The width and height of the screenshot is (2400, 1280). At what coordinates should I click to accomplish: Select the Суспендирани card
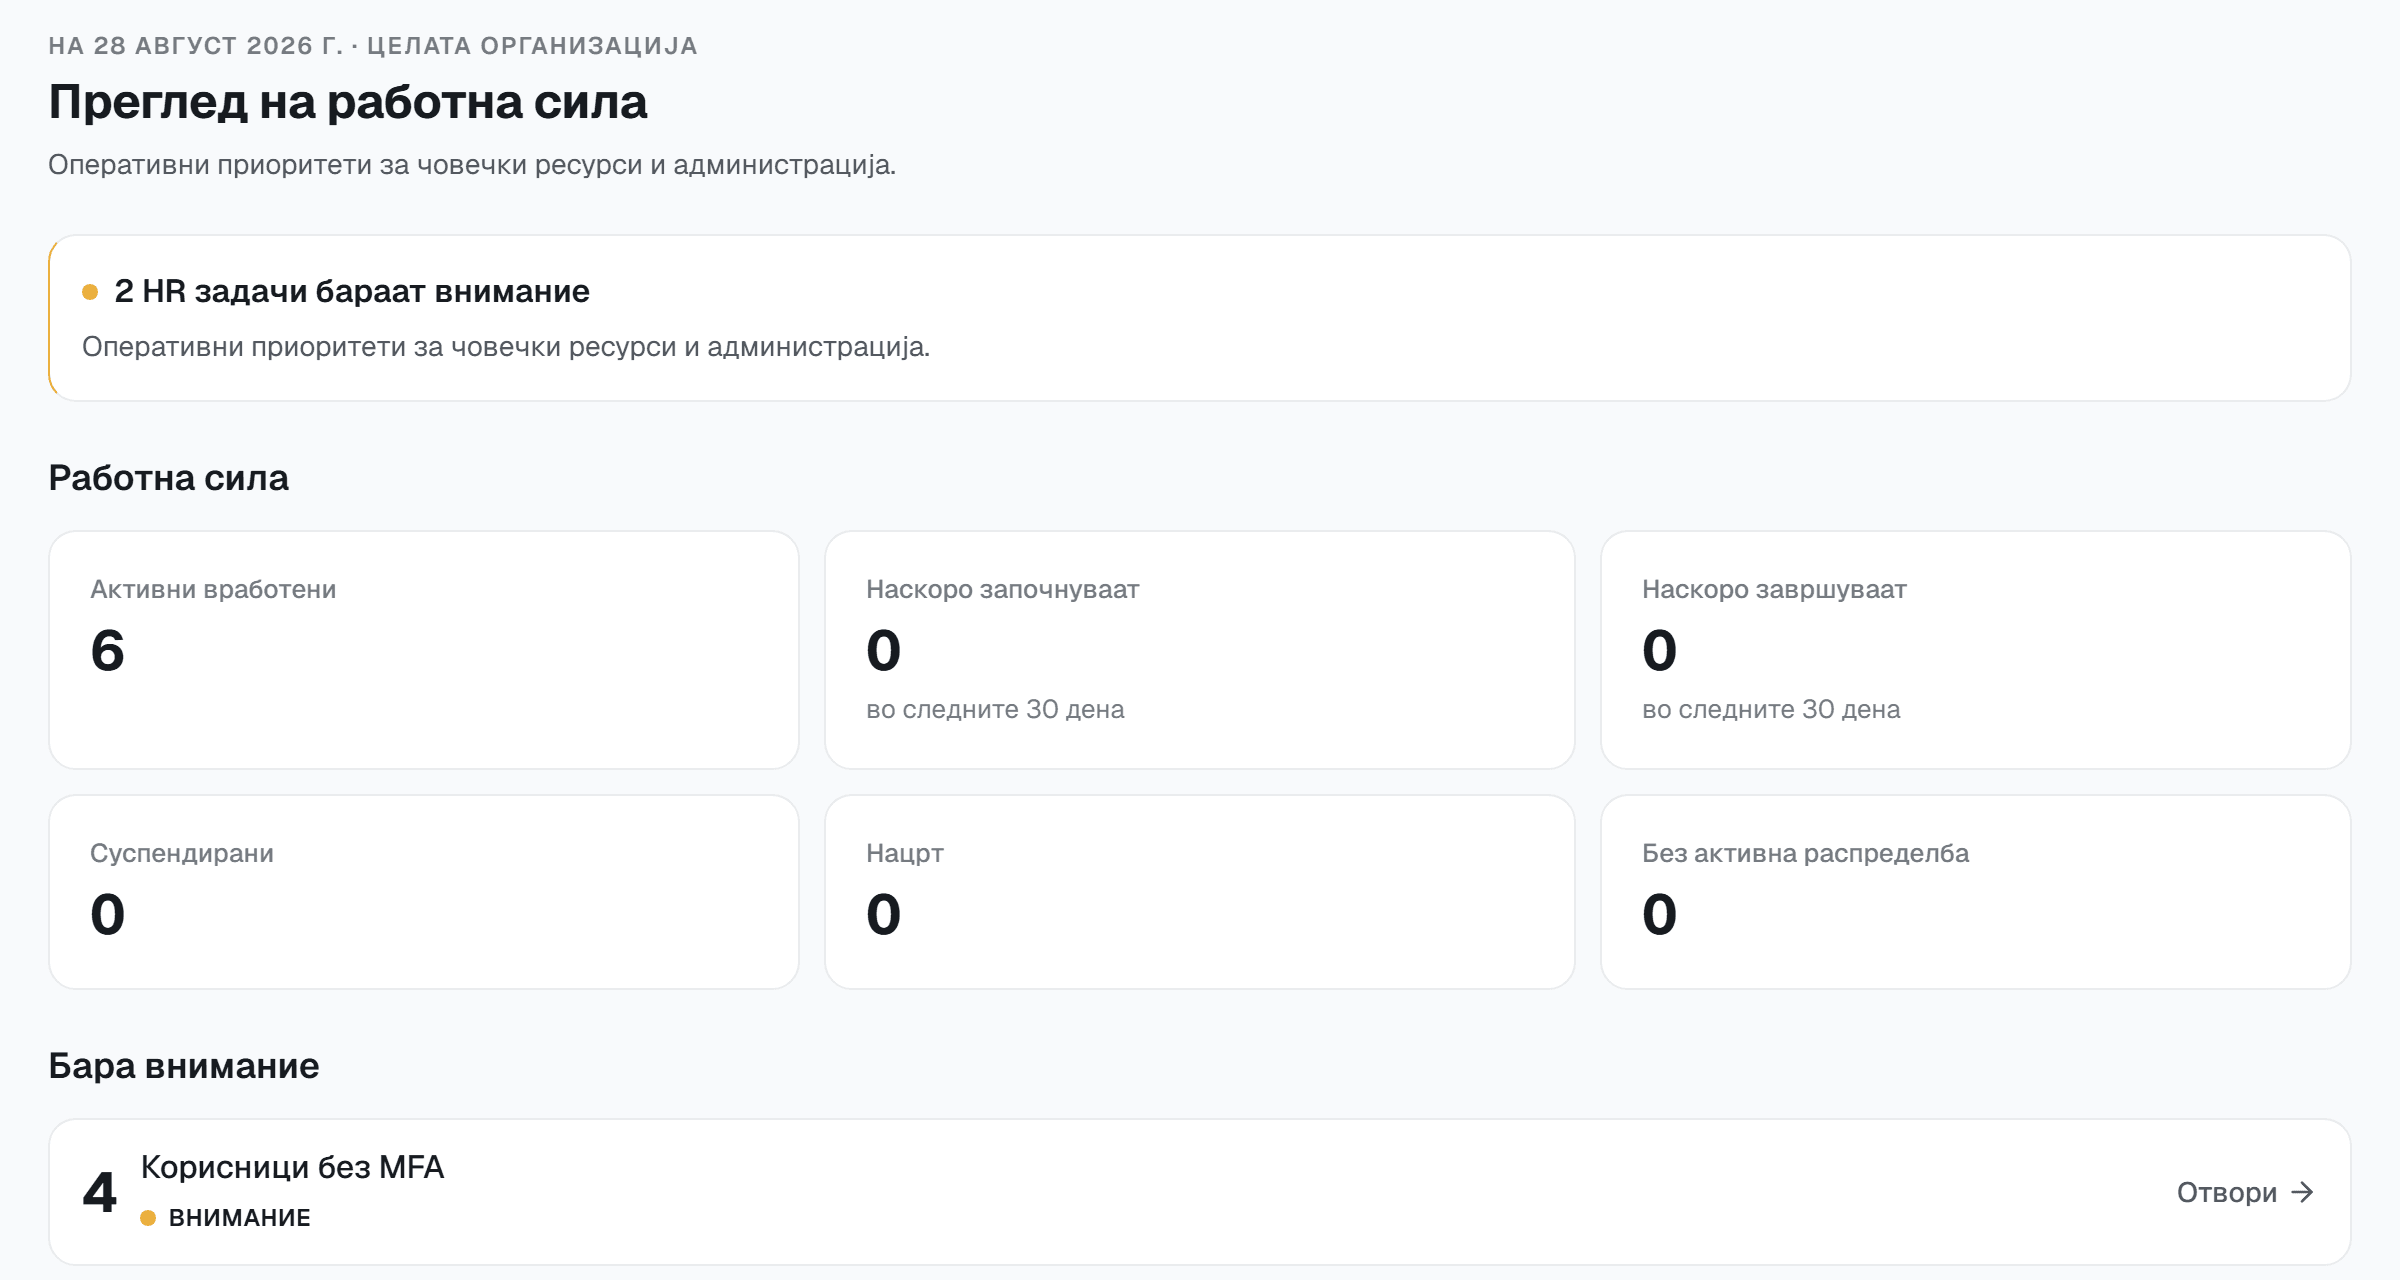click(424, 892)
